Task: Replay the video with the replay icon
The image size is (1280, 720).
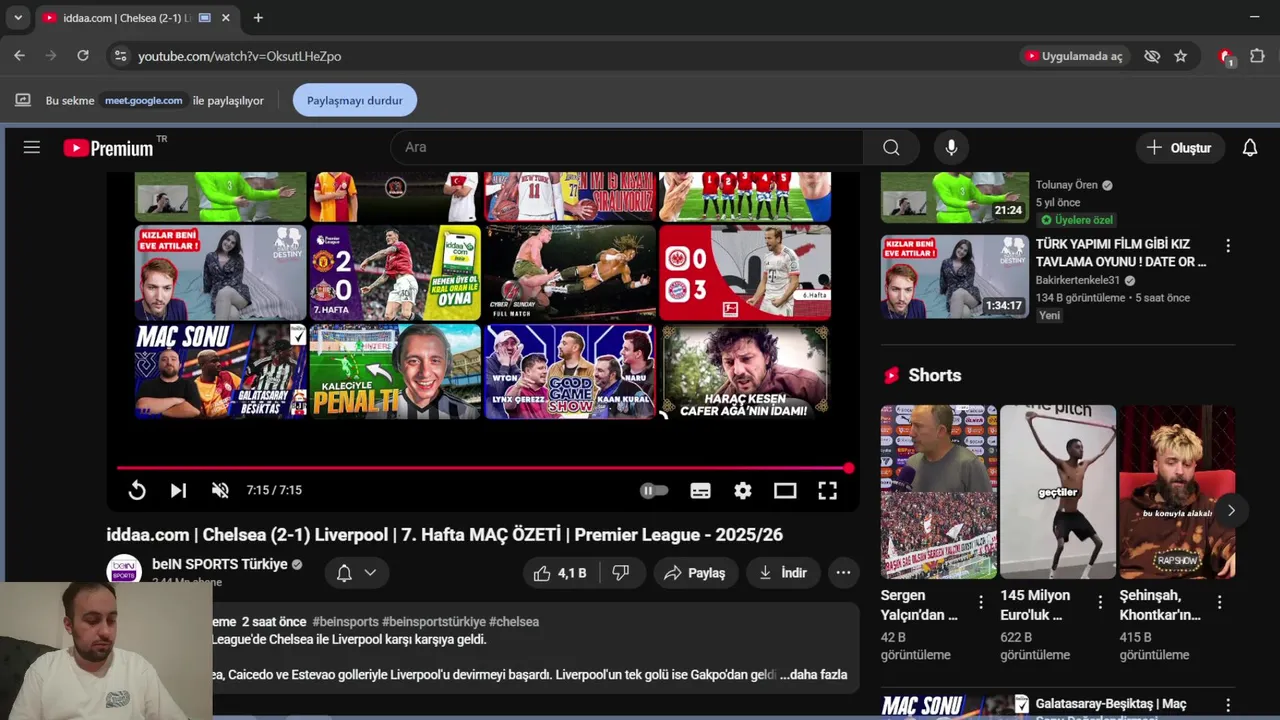Action: click(x=137, y=490)
